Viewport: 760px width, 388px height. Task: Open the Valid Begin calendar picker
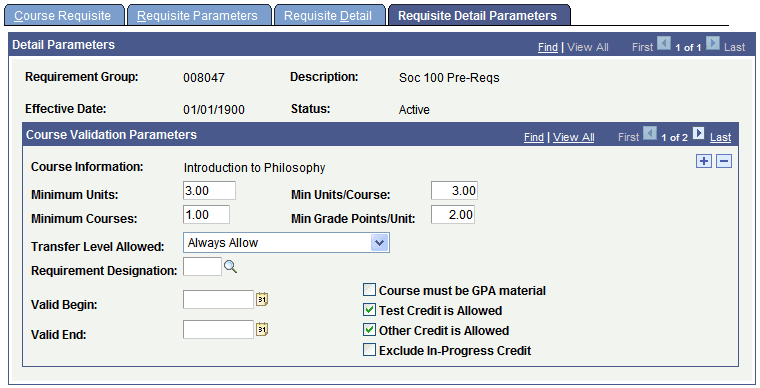(262, 299)
